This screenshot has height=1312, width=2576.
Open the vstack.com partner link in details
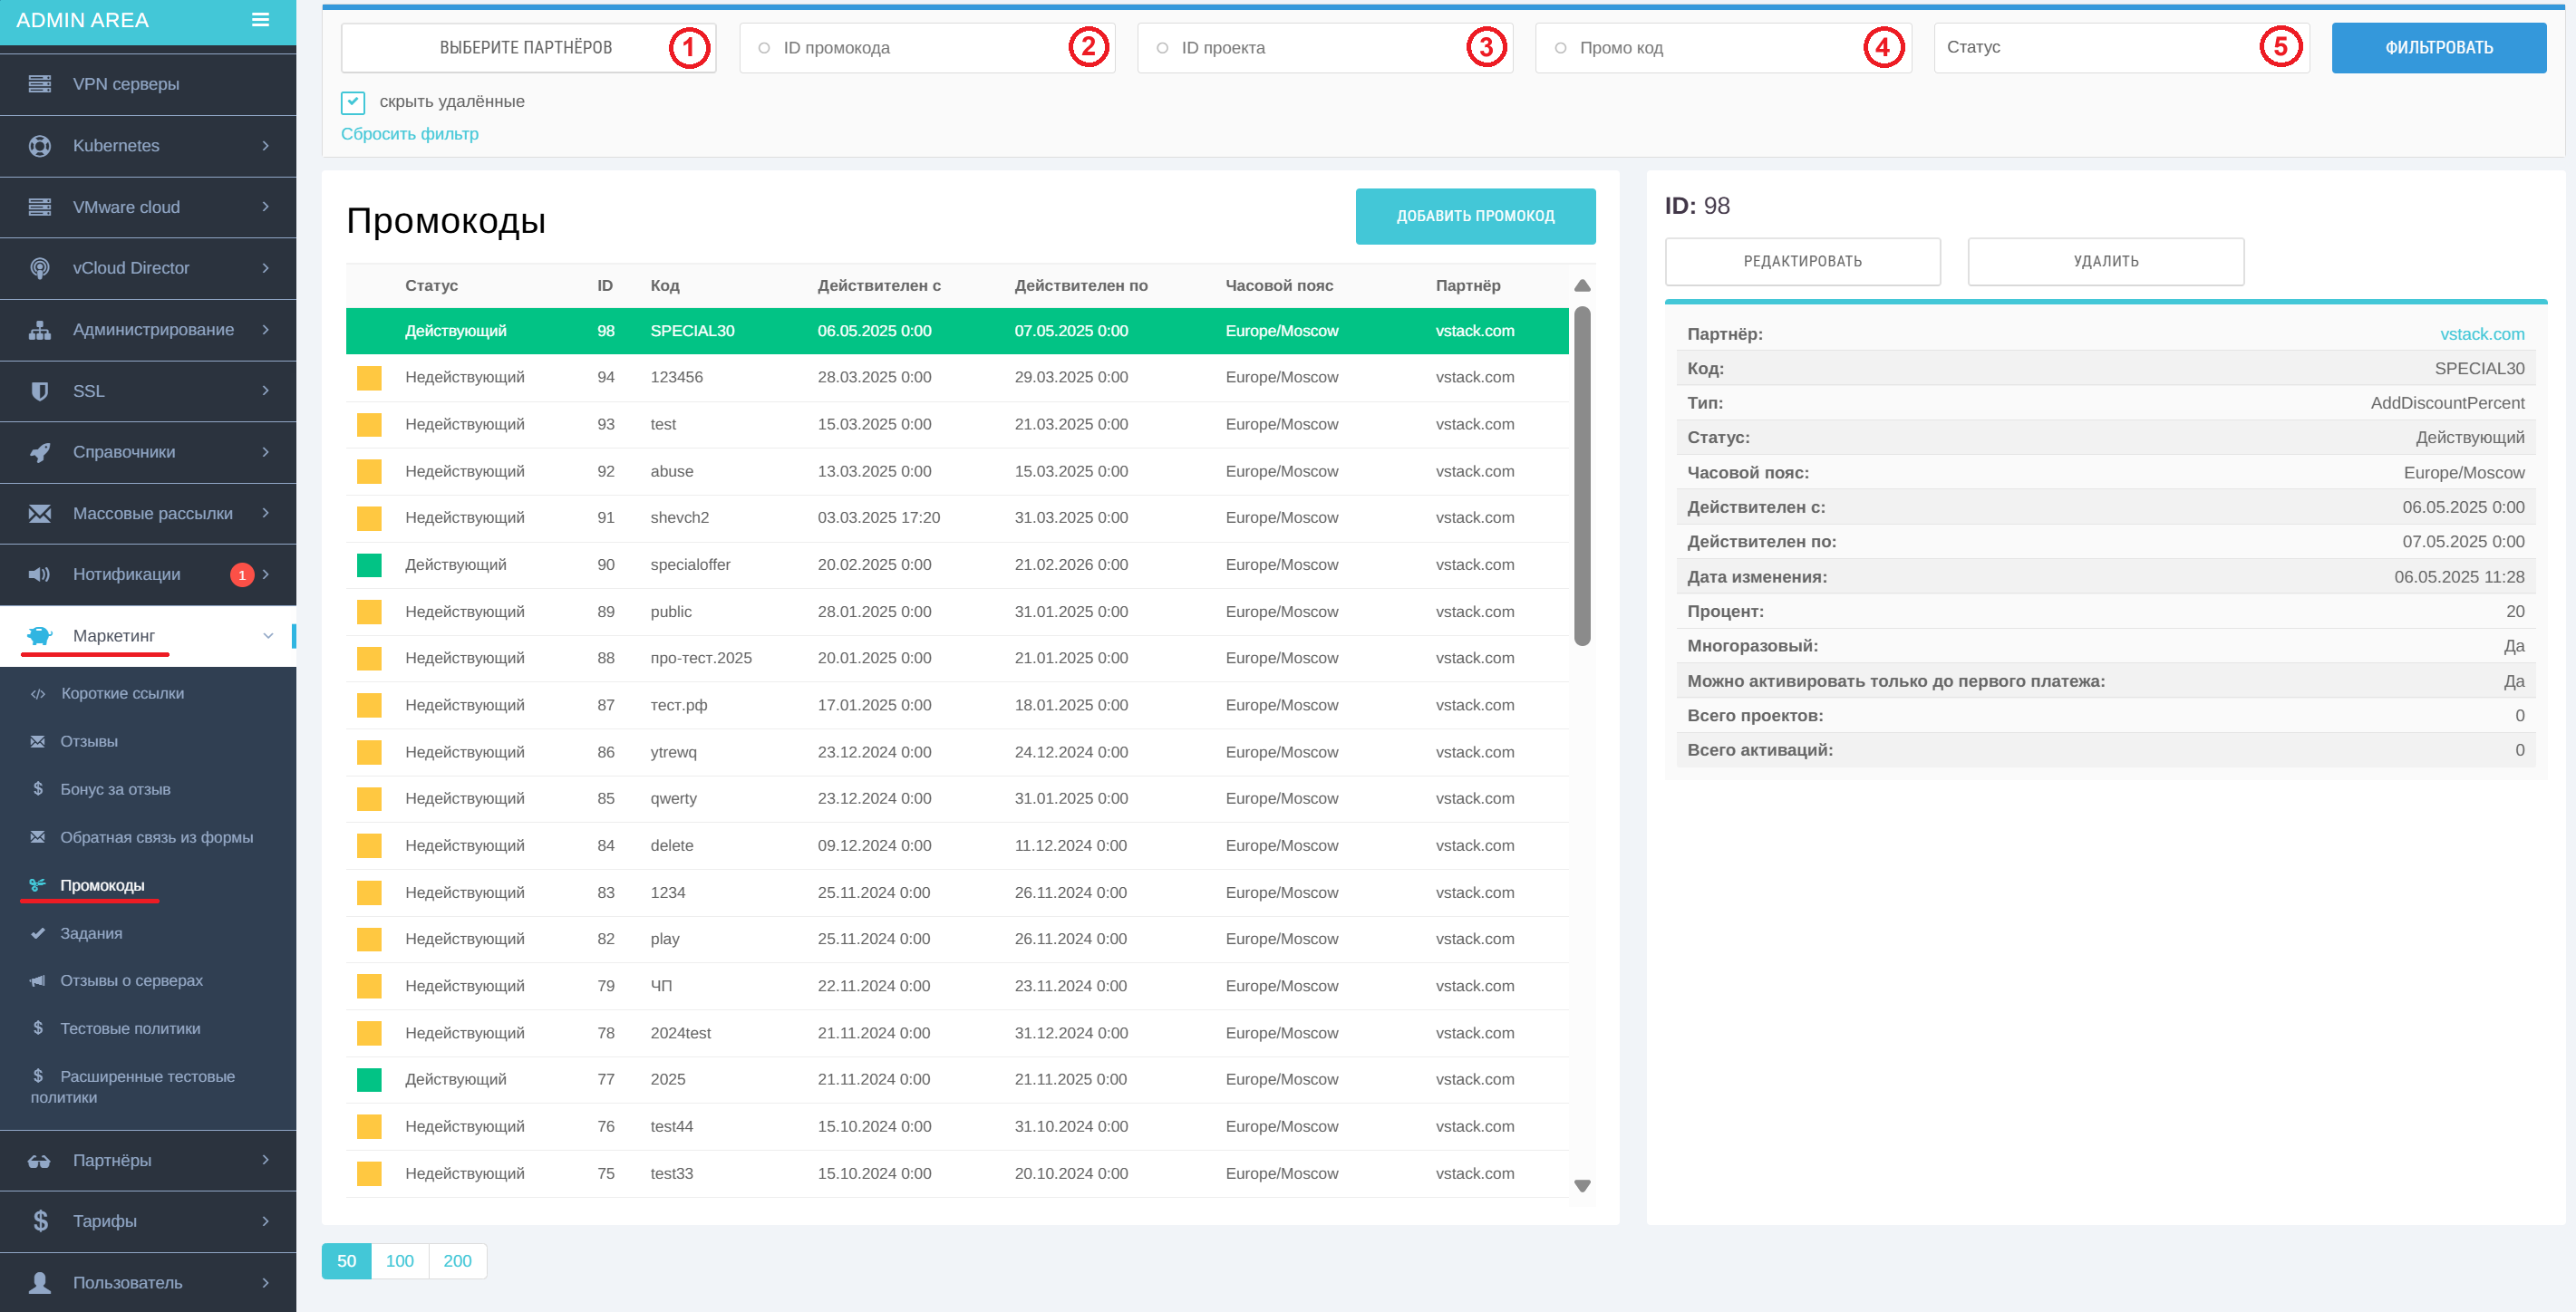[2481, 335]
